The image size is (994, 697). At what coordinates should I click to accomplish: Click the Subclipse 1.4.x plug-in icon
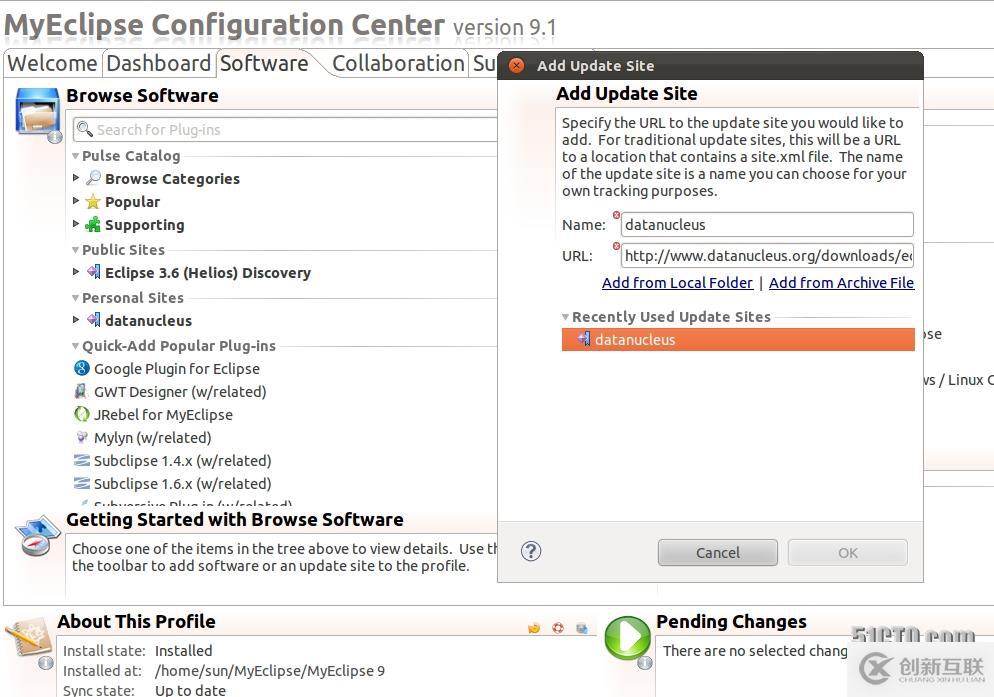82,460
